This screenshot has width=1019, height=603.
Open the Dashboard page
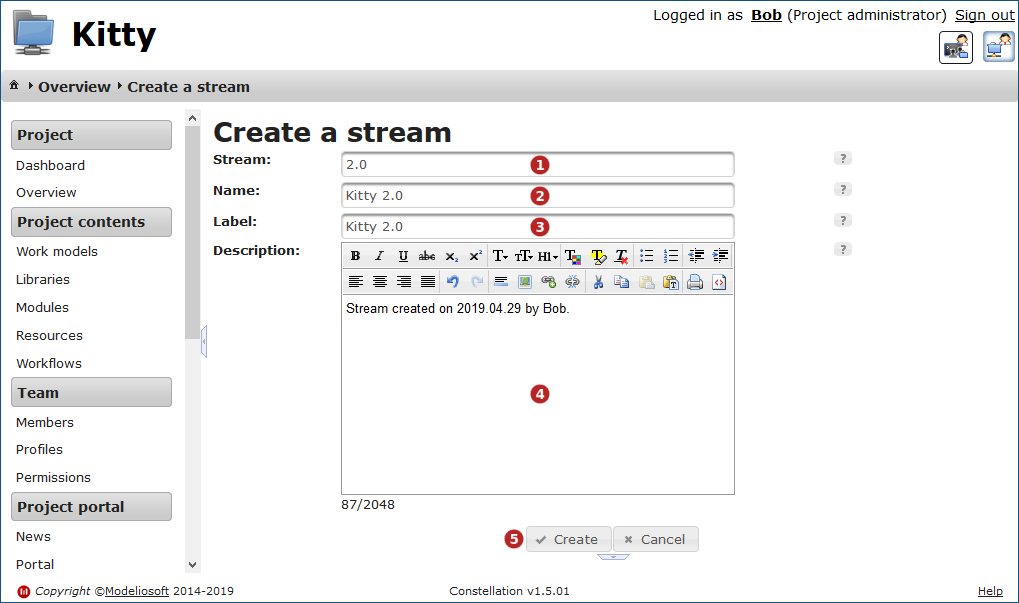click(50, 166)
